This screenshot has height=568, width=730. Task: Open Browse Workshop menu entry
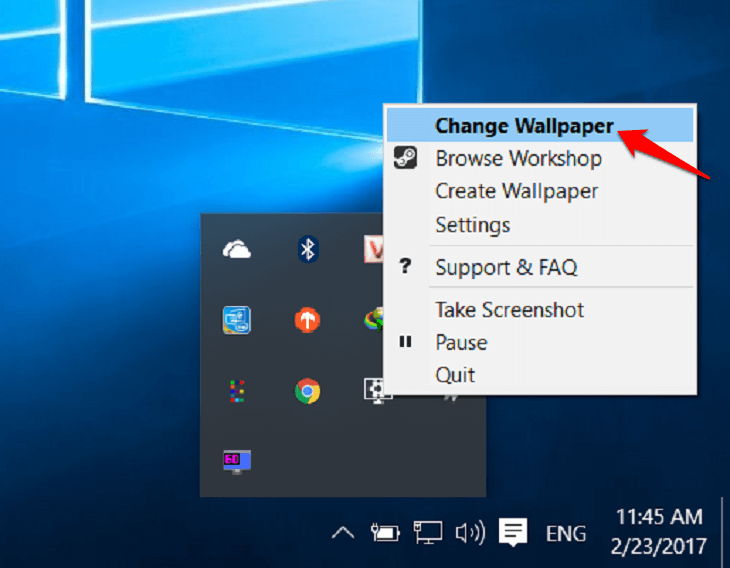pyautogui.click(x=540, y=158)
